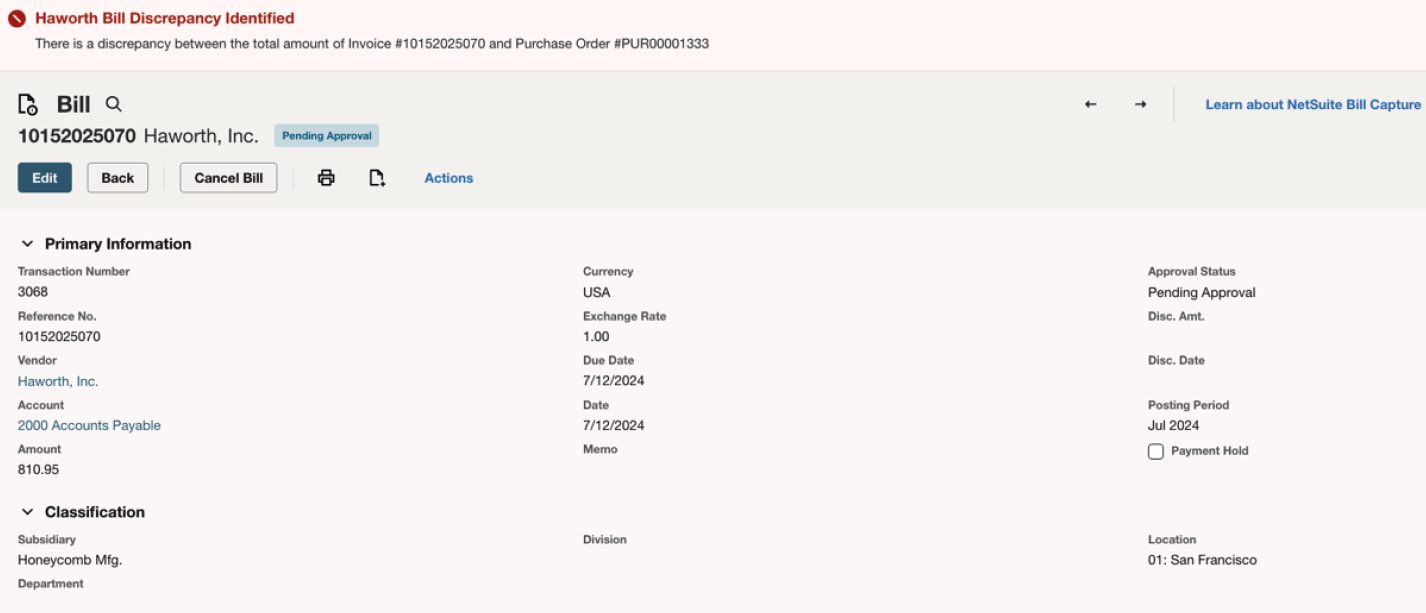
Task: Select reference number 10152025070 value
Action: click(59, 337)
